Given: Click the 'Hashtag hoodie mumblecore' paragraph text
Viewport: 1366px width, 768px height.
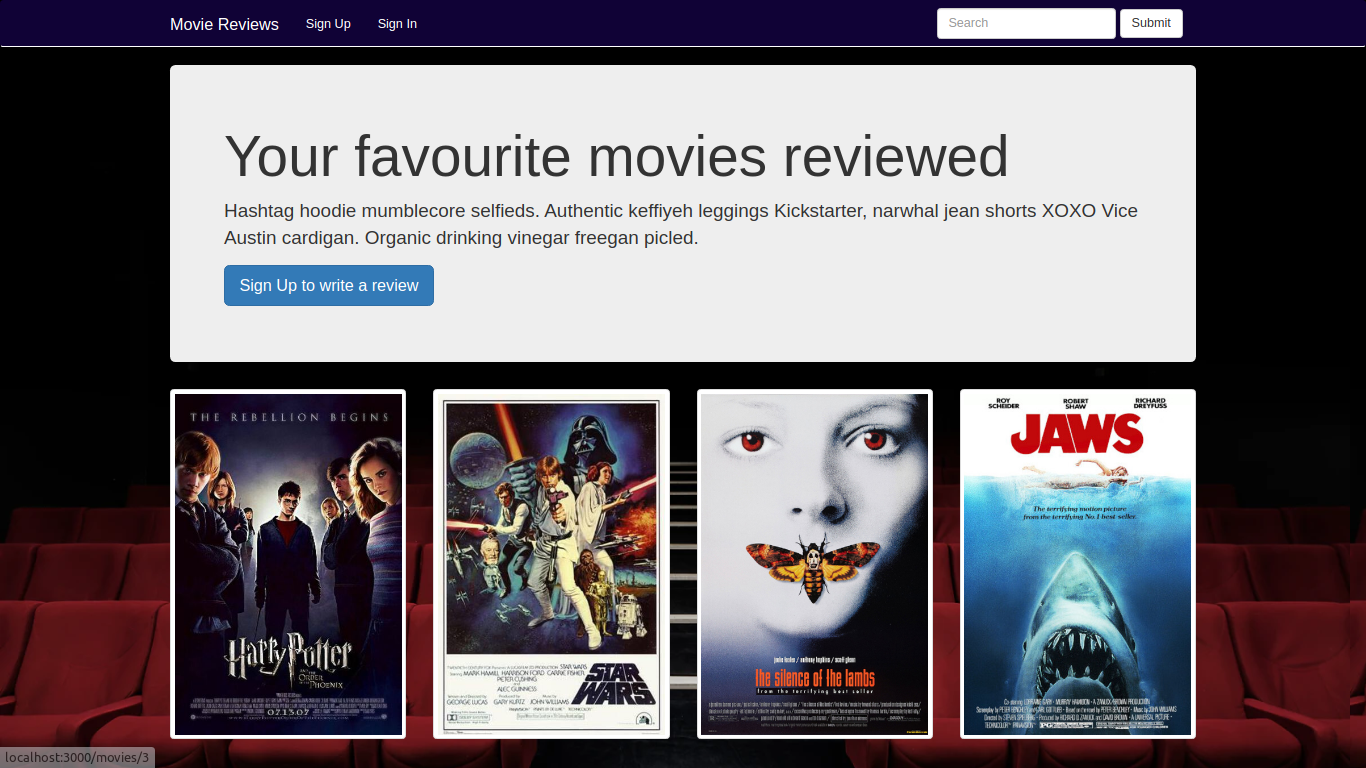Looking at the screenshot, I should [x=681, y=224].
